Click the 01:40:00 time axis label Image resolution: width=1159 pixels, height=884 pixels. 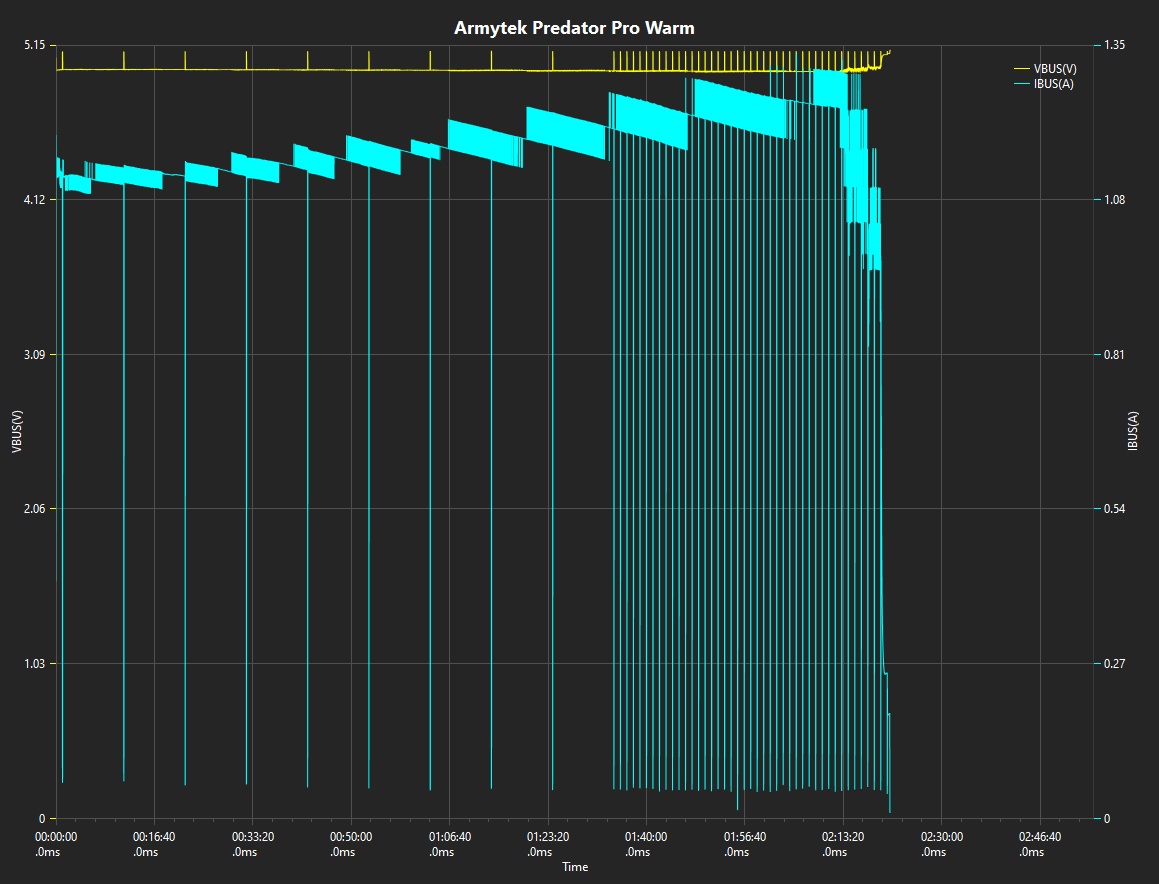click(x=646, y=844)
